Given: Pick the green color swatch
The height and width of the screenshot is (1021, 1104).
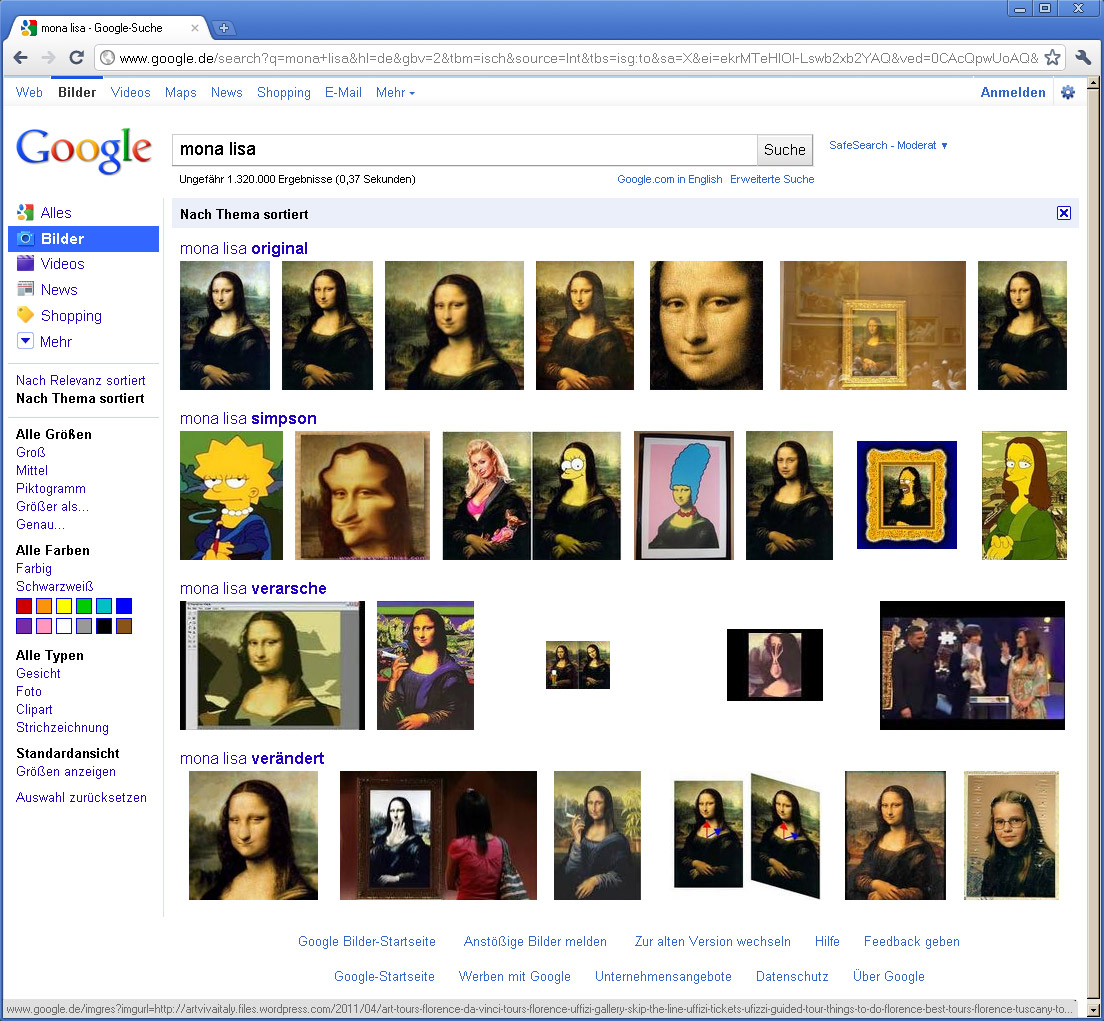Looking at the screenshot, I should (84, 606).
